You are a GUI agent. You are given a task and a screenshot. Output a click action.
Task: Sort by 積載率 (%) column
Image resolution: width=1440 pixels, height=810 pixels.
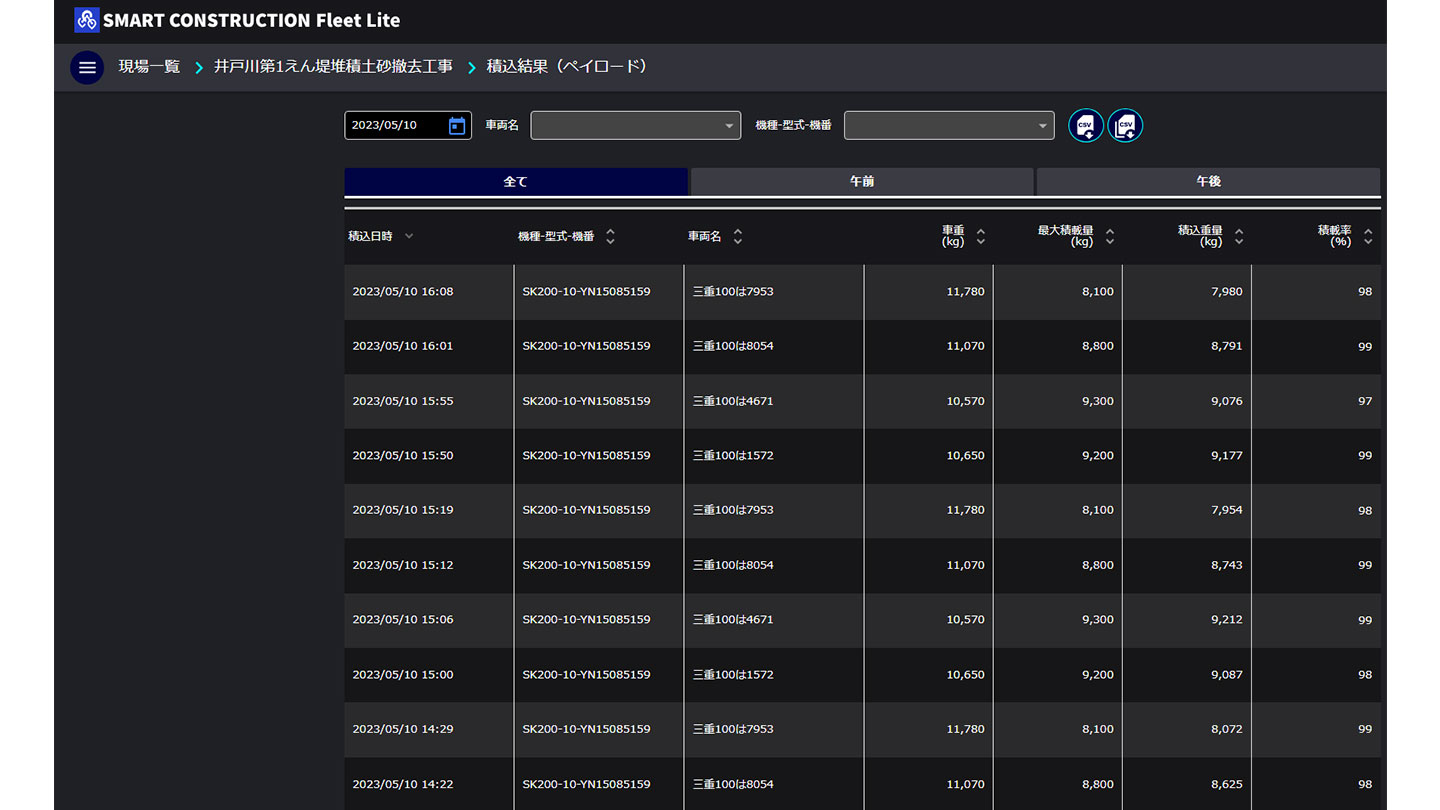click(1368, 236)
